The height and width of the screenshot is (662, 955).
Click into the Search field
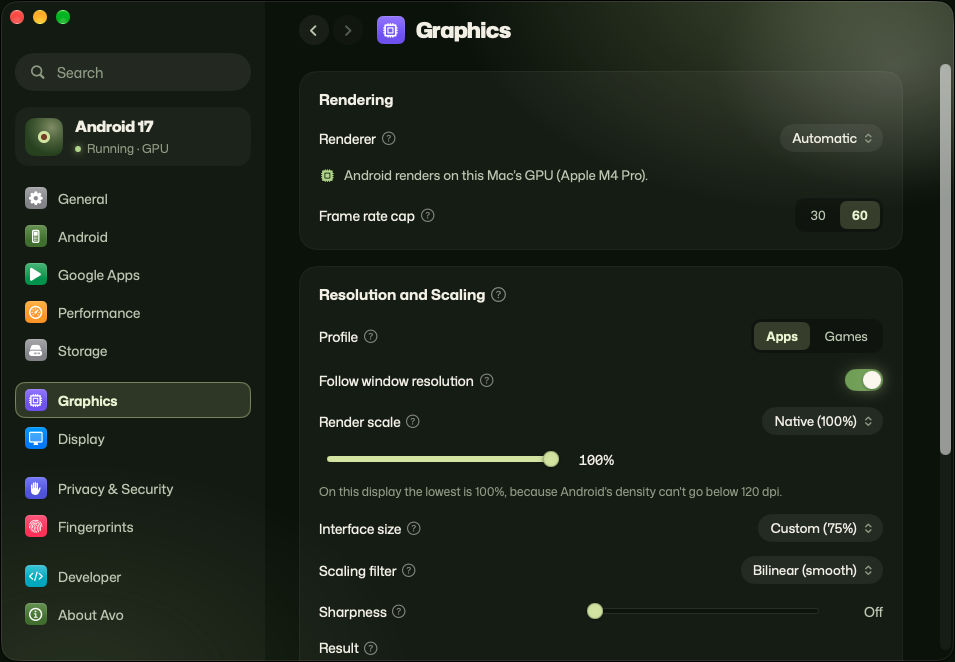point(133,72)
